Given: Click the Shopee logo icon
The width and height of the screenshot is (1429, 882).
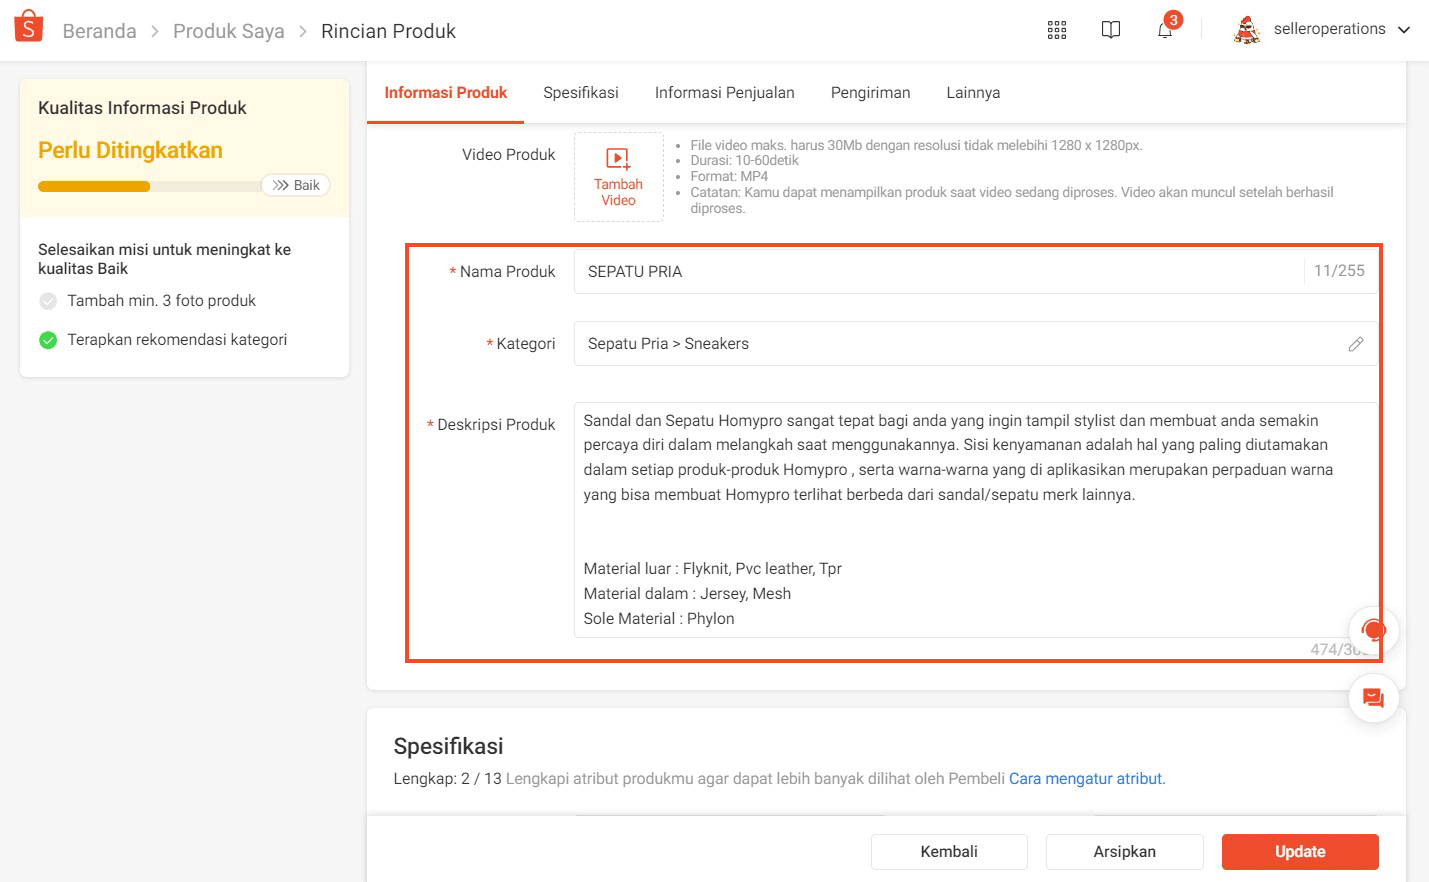Looking at the screenshot, I should pyautogui.click(x=27, y=26).
